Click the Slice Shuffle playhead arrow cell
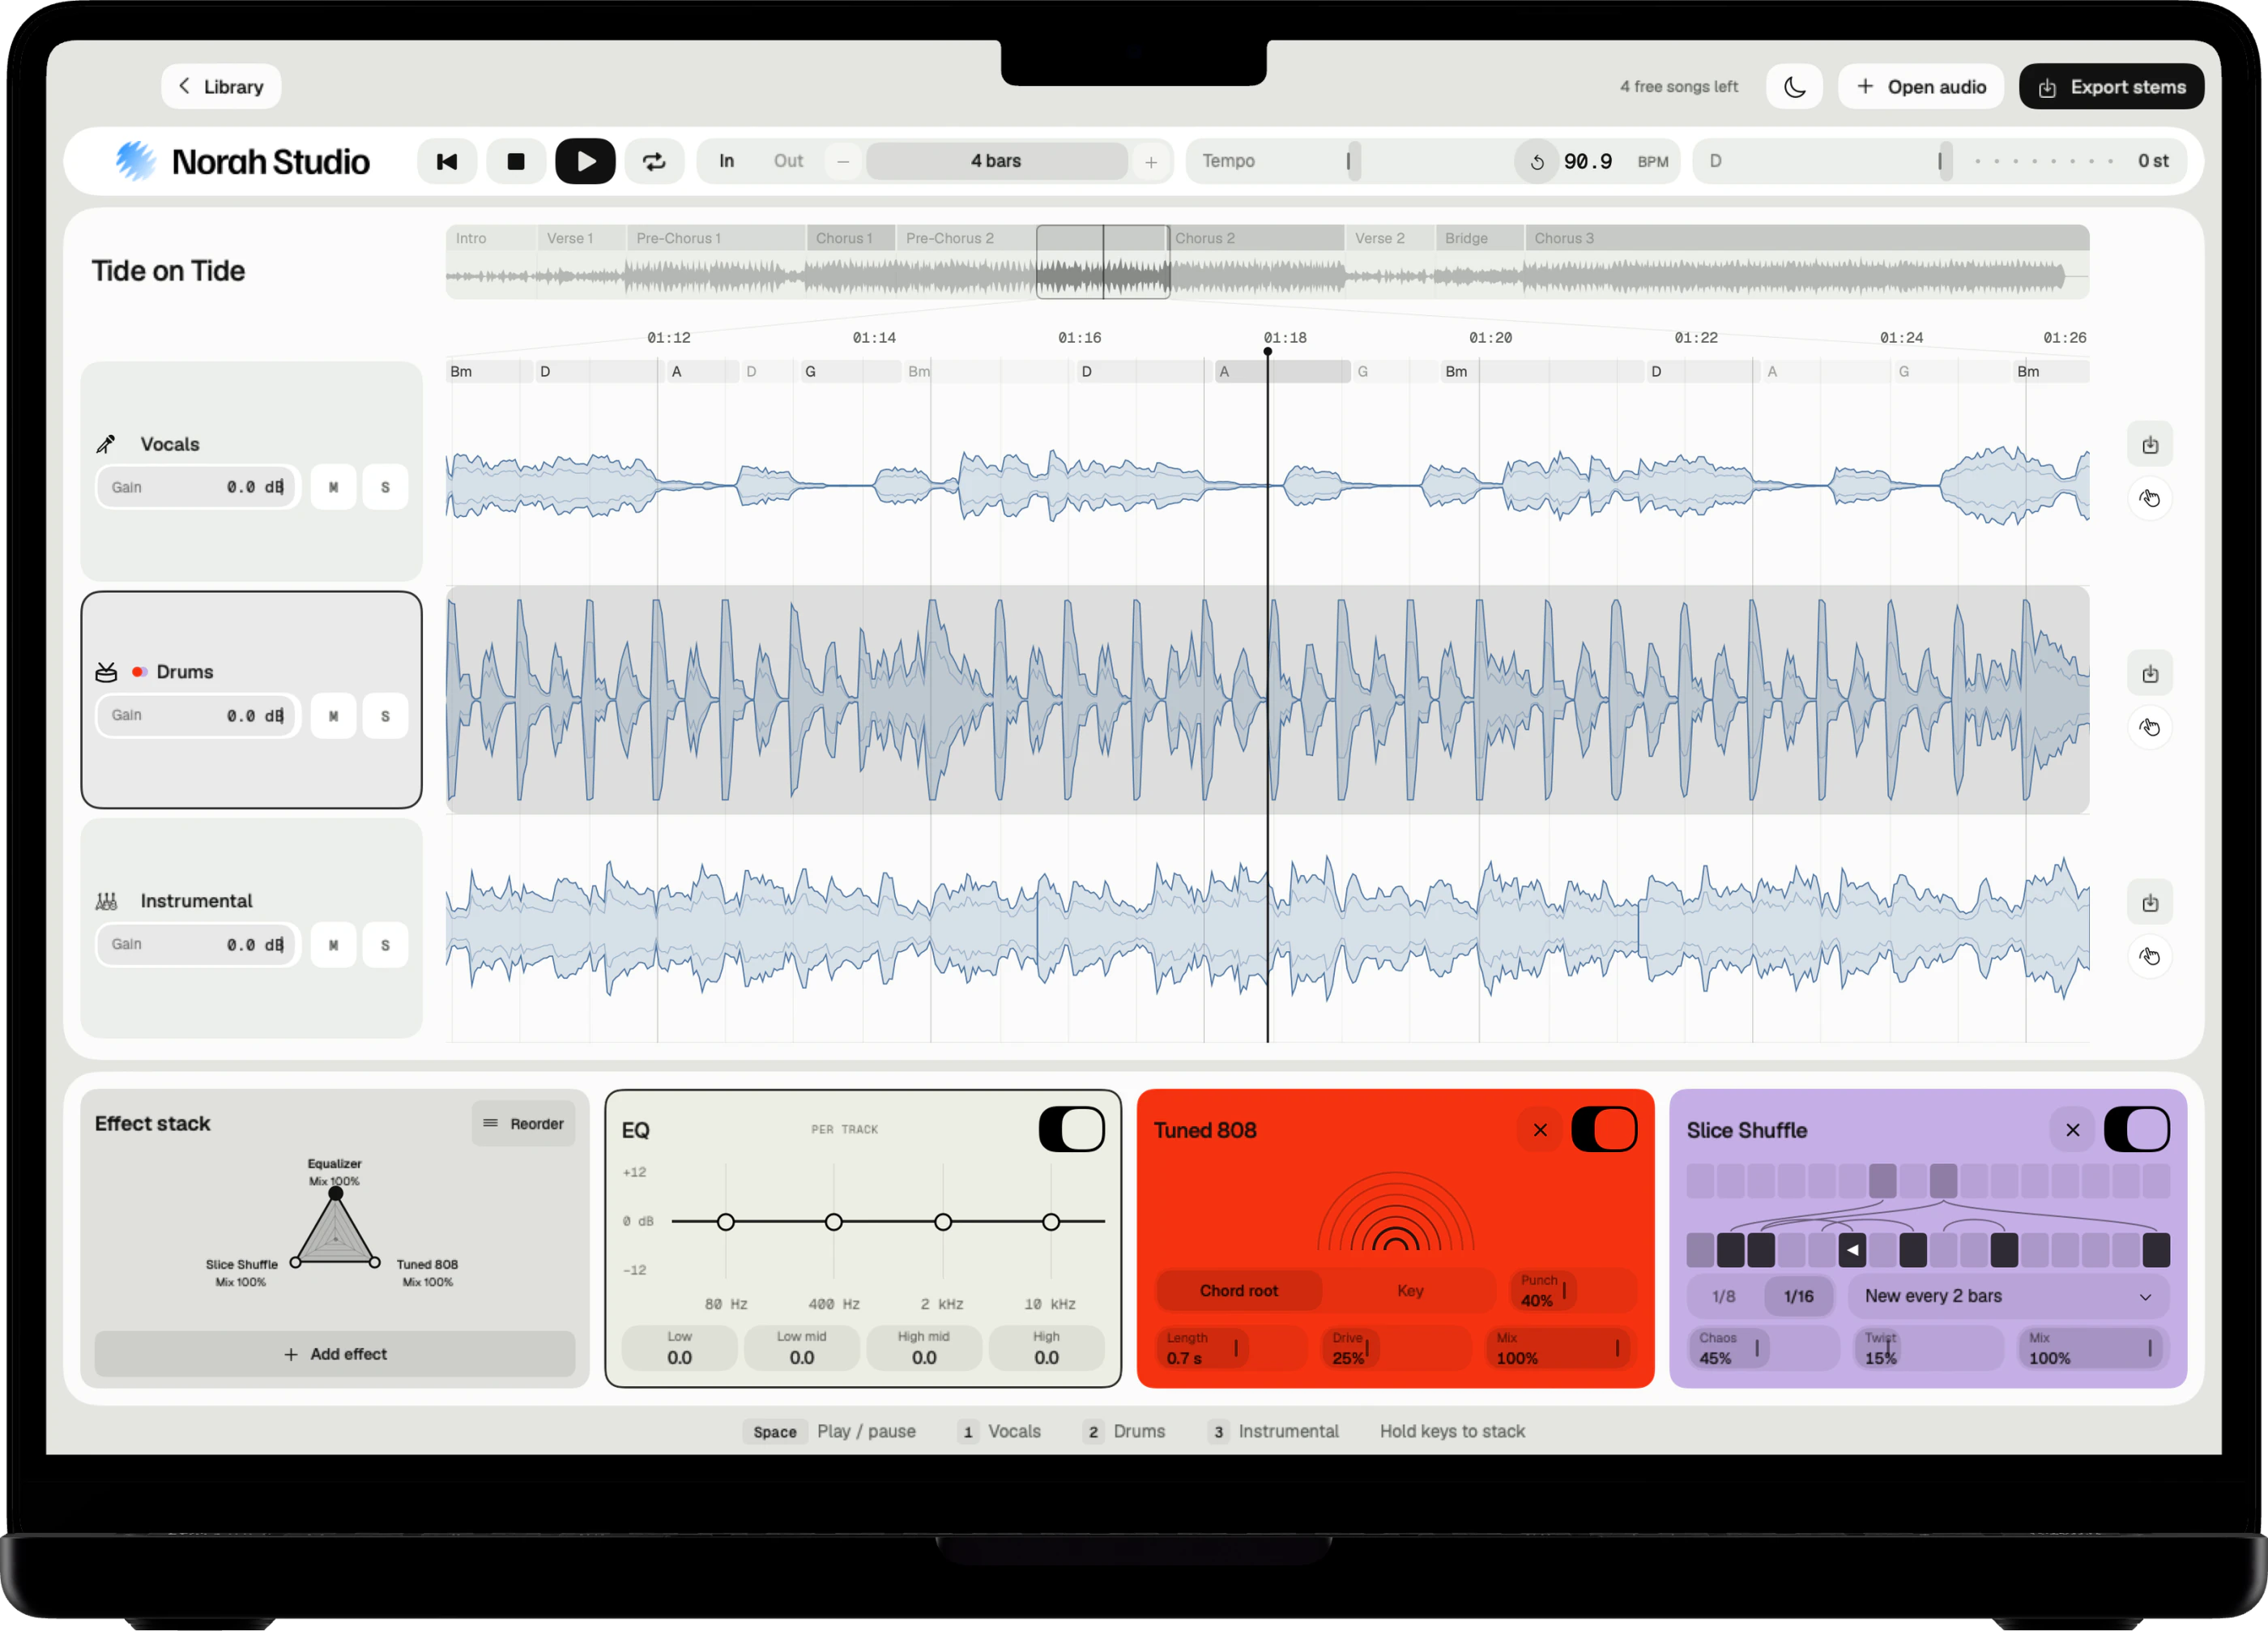The image size is (2268, 1631). tap(1852, 1250)
